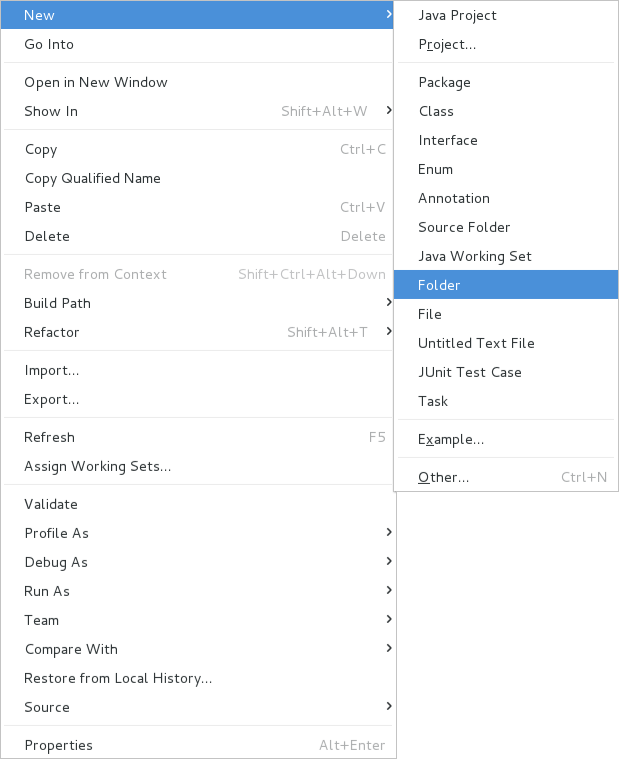The image size is (619, 759).
Task: Create a new Class
Action: click(x=506, y=111)
